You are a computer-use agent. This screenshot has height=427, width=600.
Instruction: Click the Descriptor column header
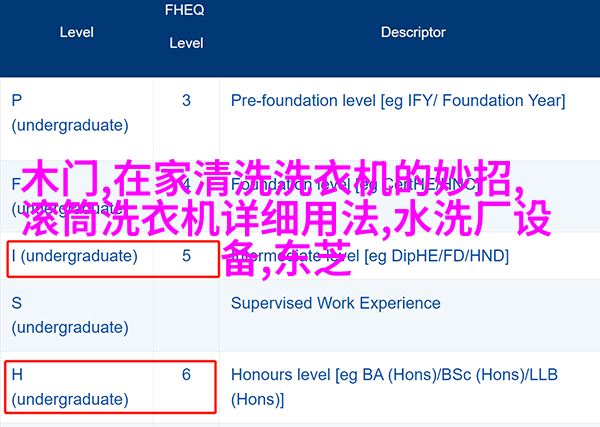[x=413, y=33]
